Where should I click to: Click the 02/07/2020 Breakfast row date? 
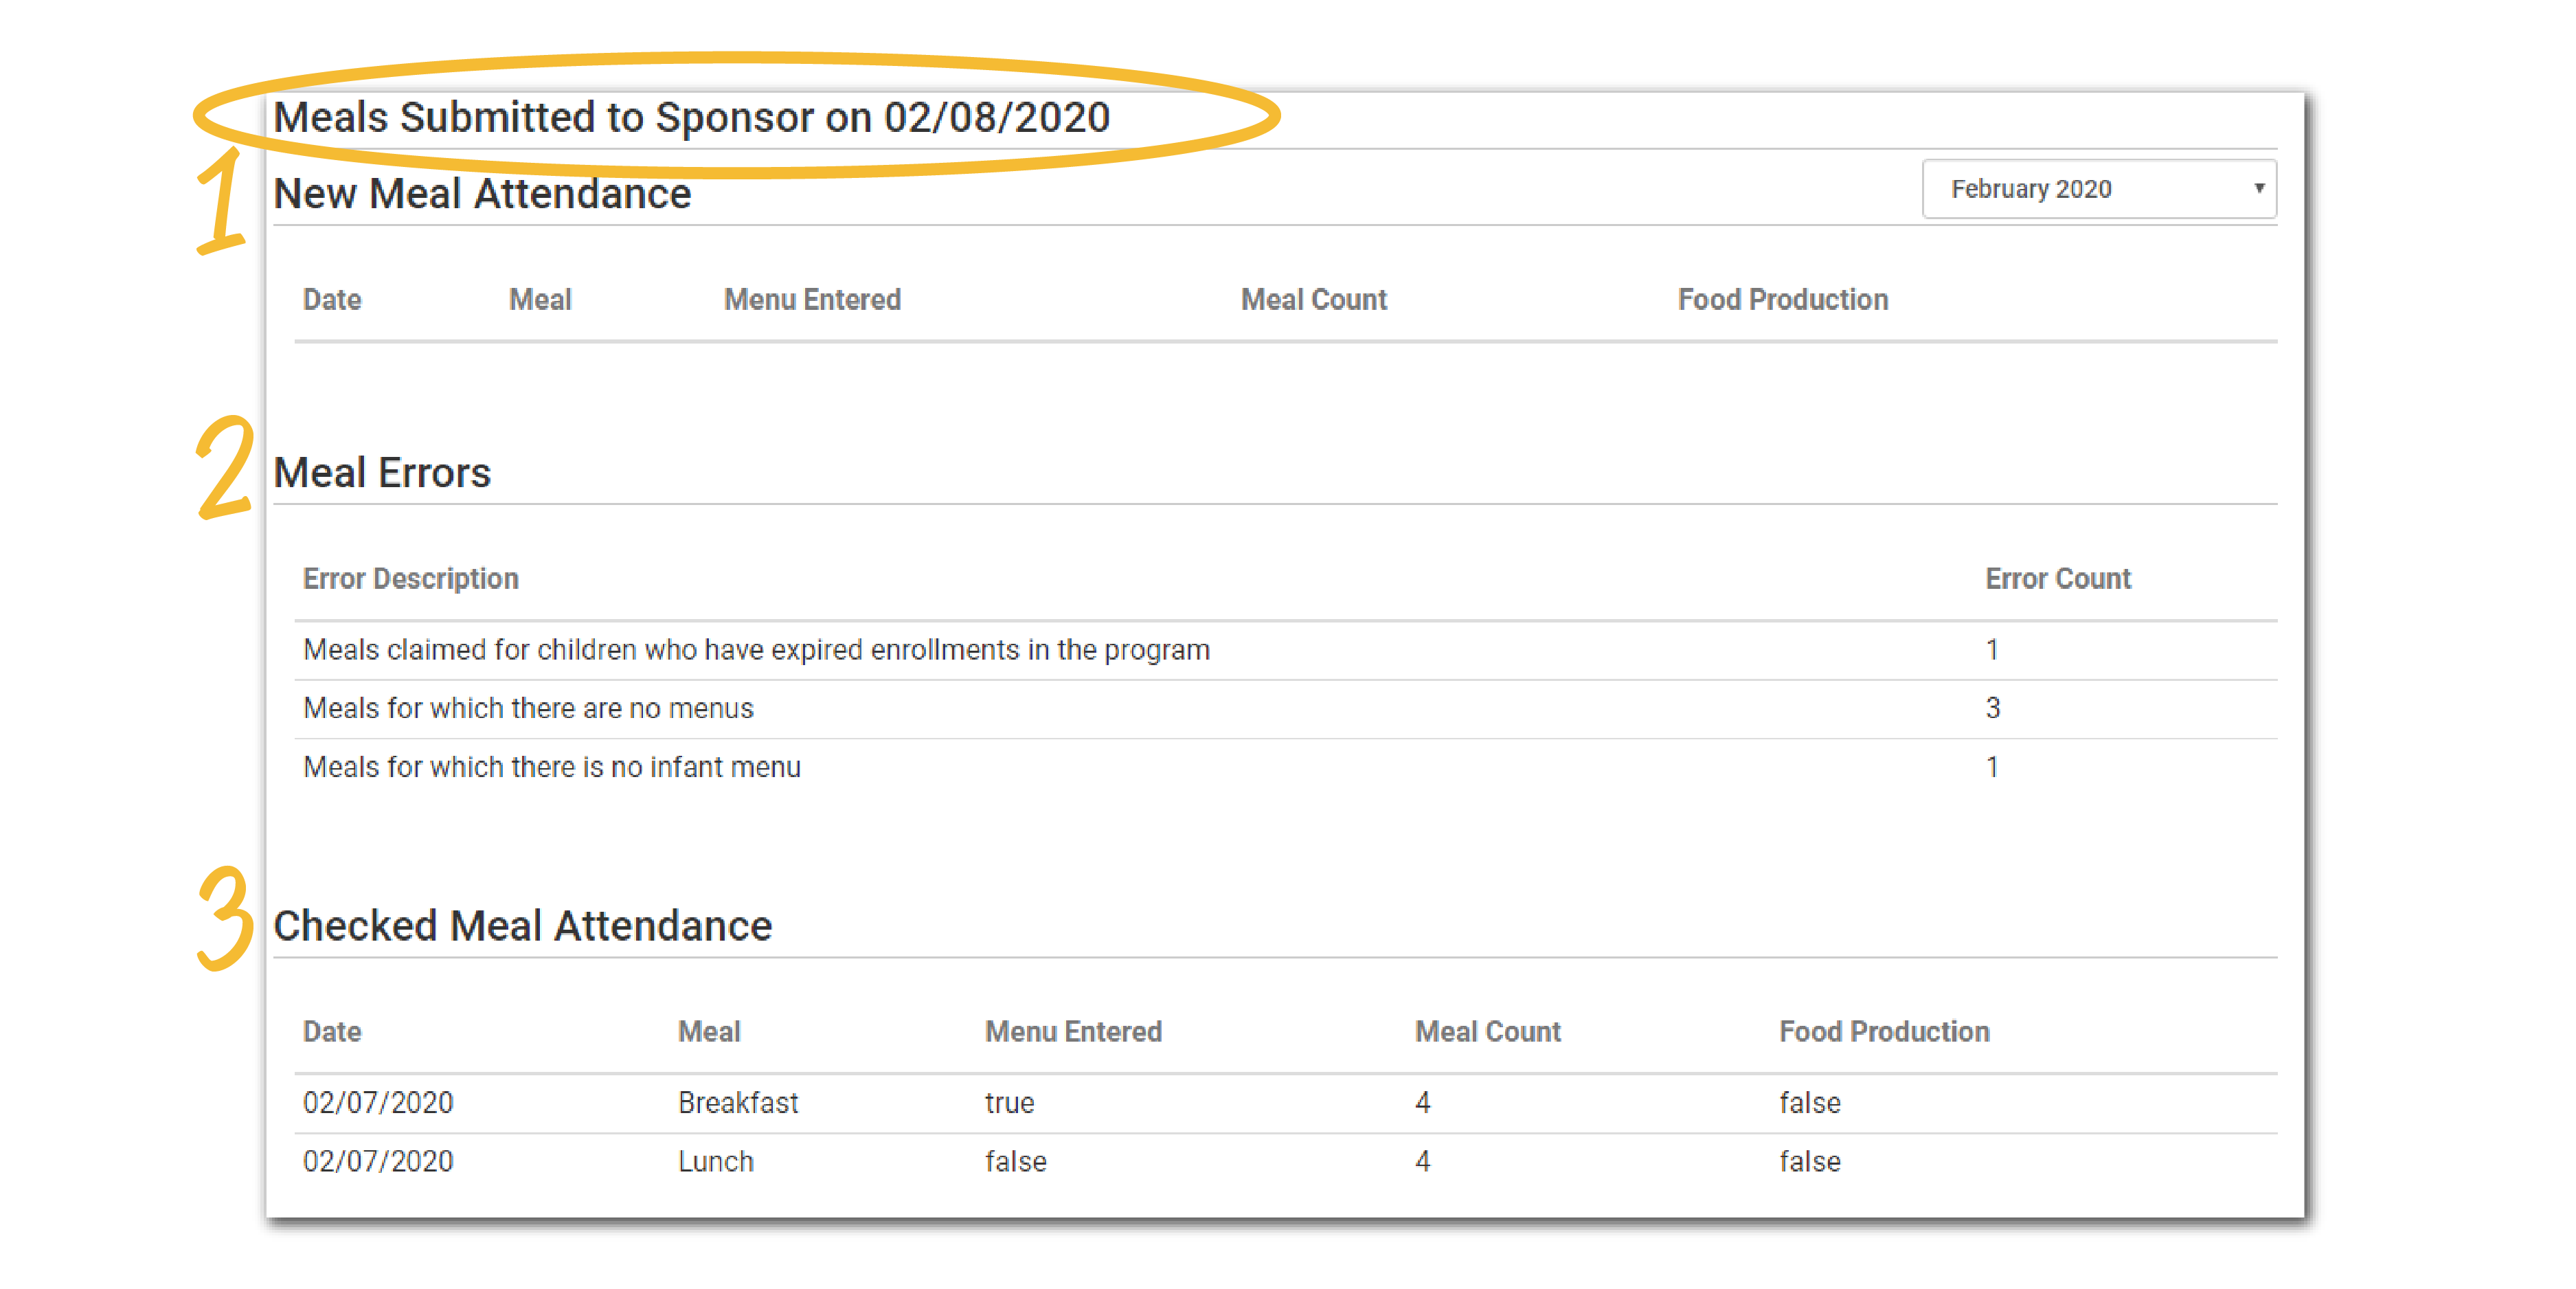click(378, 1102)
